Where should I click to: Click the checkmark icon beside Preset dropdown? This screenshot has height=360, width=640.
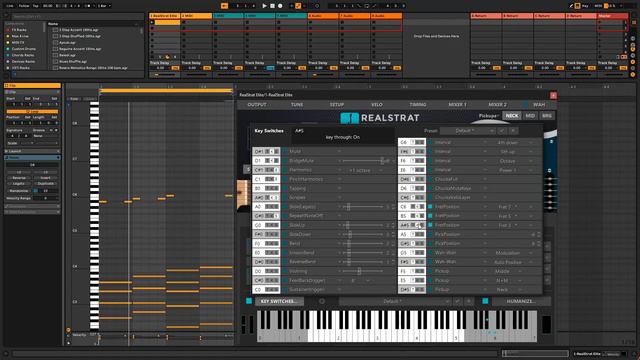[x=502, y=131]
